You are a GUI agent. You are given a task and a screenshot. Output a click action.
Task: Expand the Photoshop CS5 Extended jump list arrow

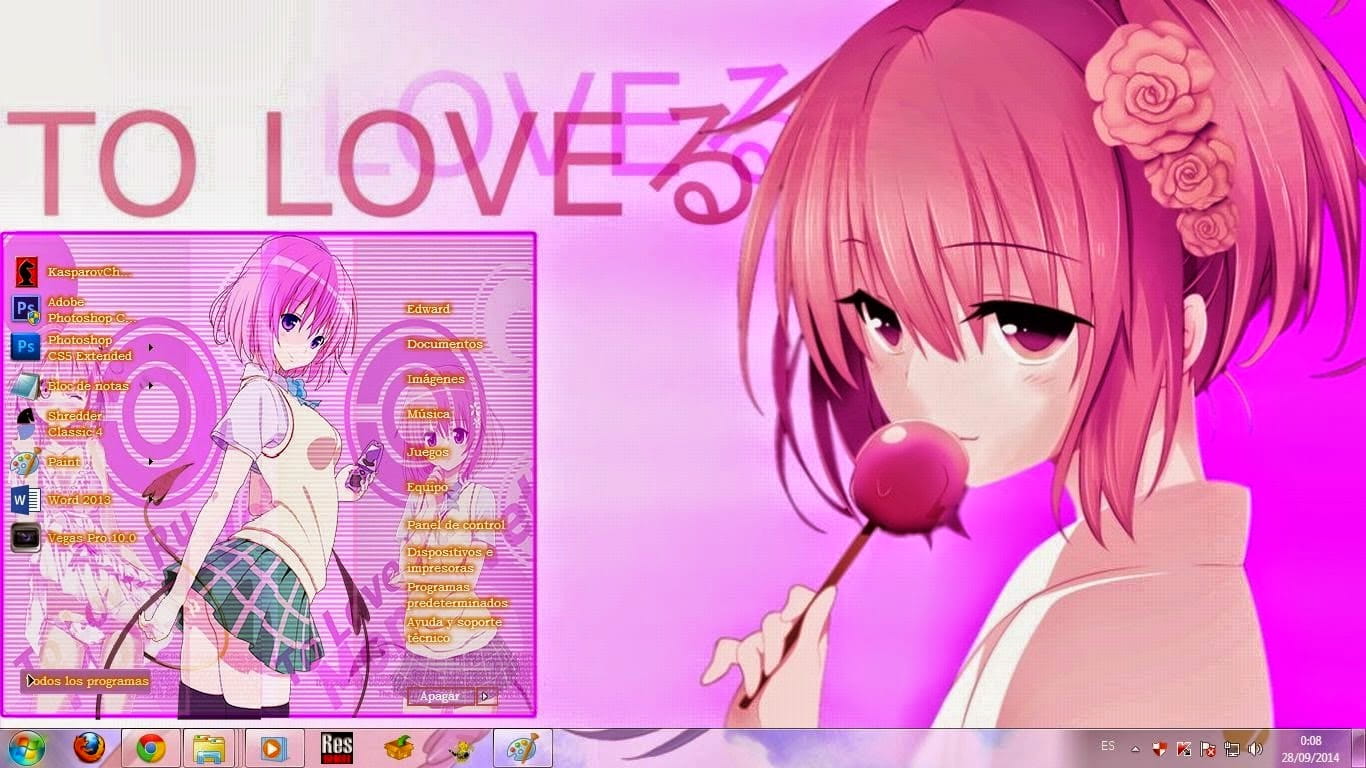tap(151, 348)
